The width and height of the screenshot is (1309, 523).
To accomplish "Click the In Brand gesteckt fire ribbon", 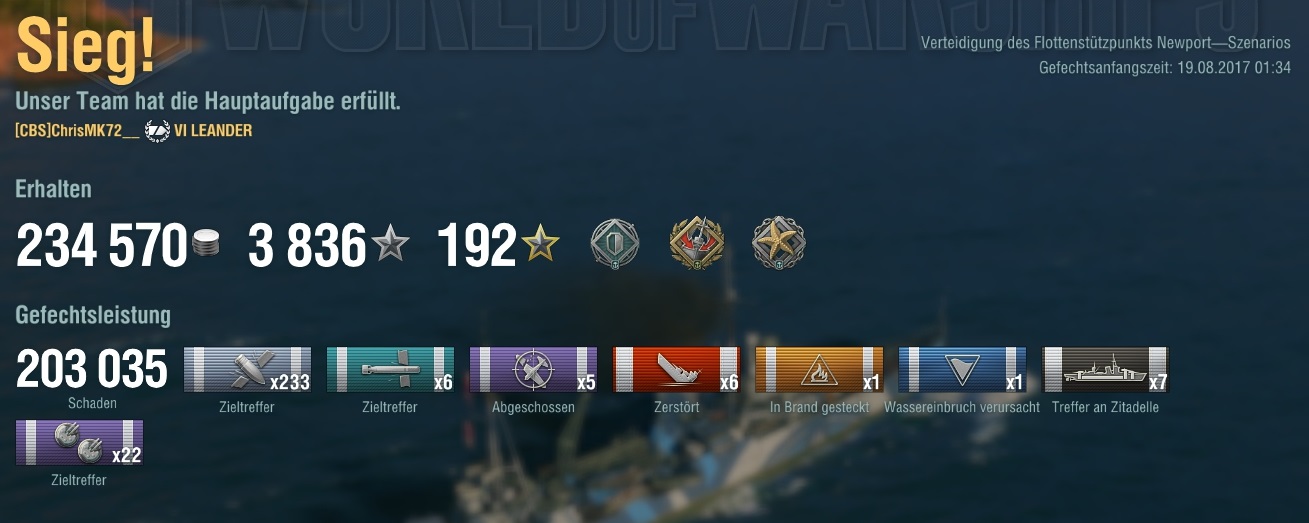I will click(x=819, y=370).
